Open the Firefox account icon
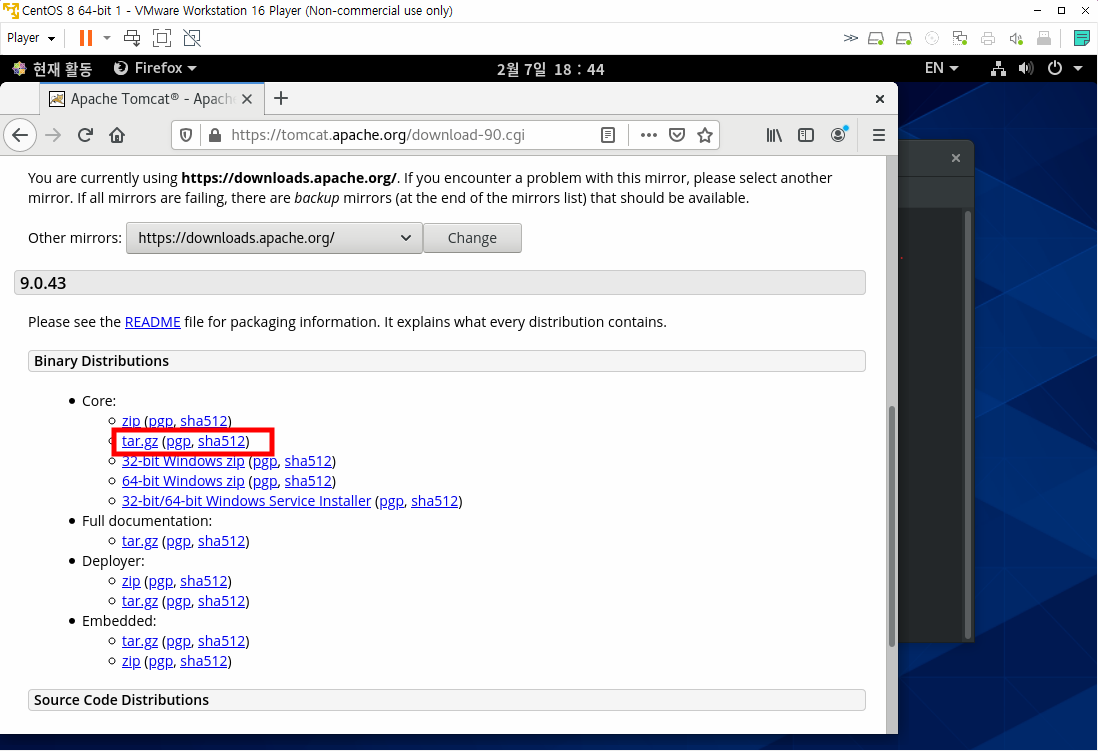 pos(838,135)
